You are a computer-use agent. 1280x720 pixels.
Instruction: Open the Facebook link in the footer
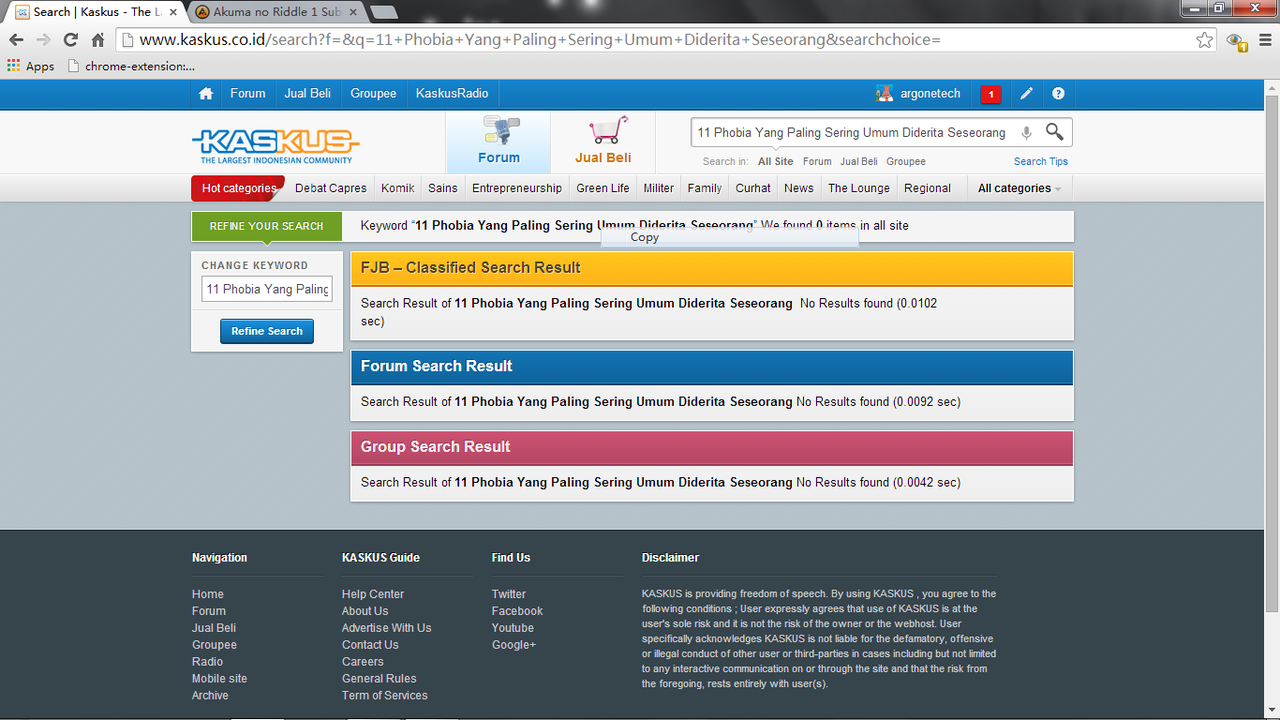point(518,611)
